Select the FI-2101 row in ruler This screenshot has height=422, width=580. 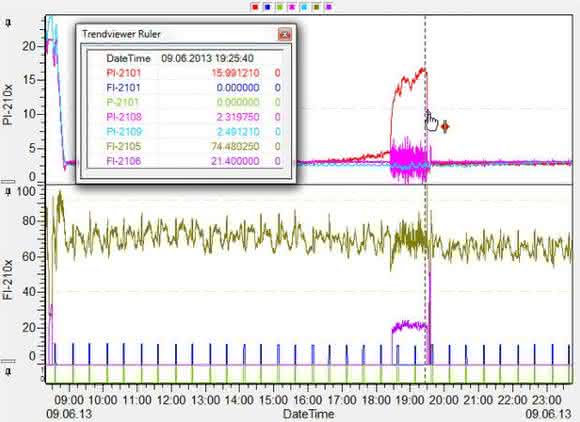point(184,88)
